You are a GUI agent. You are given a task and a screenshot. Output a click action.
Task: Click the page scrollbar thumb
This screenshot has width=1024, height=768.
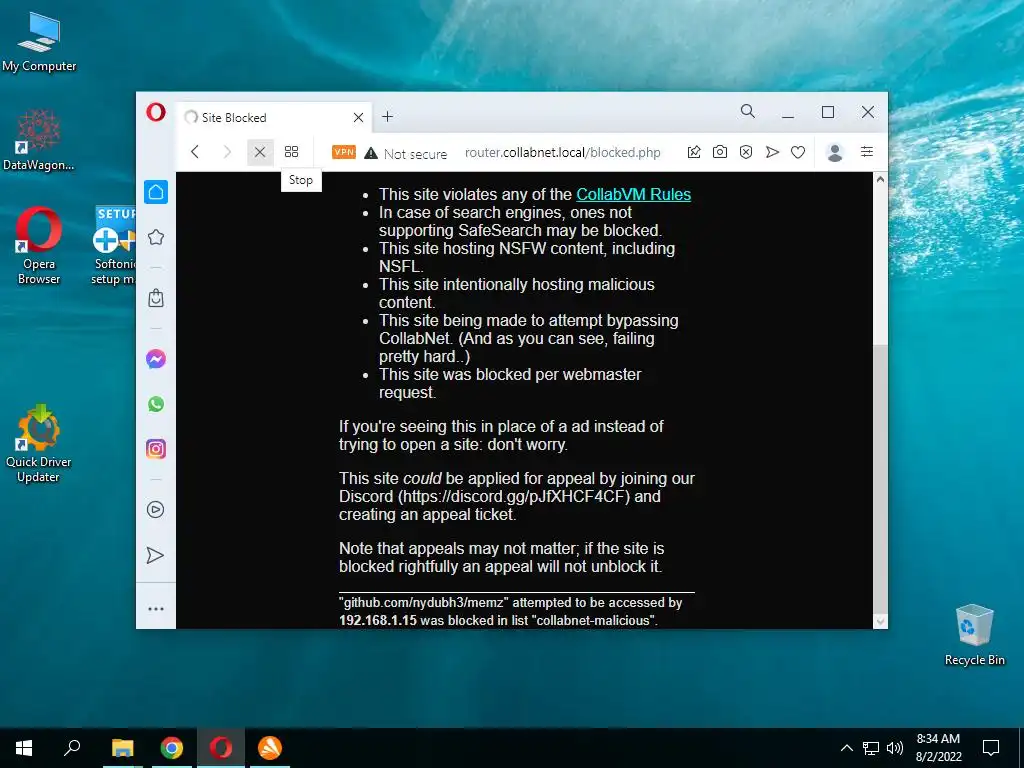(x=880, y=479)
